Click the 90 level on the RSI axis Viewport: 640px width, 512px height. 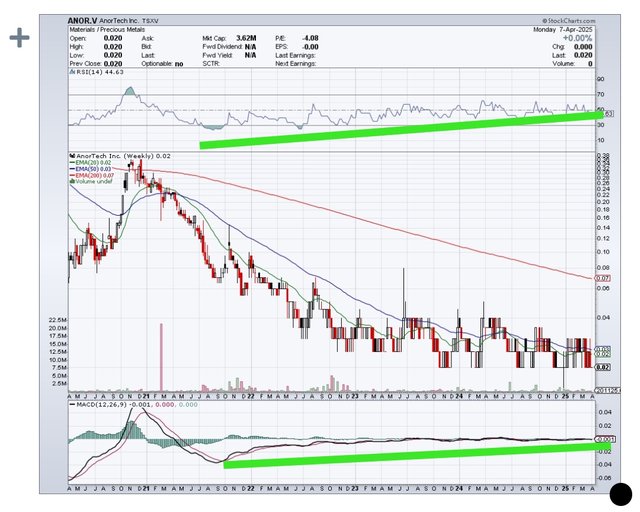[600, 79]
